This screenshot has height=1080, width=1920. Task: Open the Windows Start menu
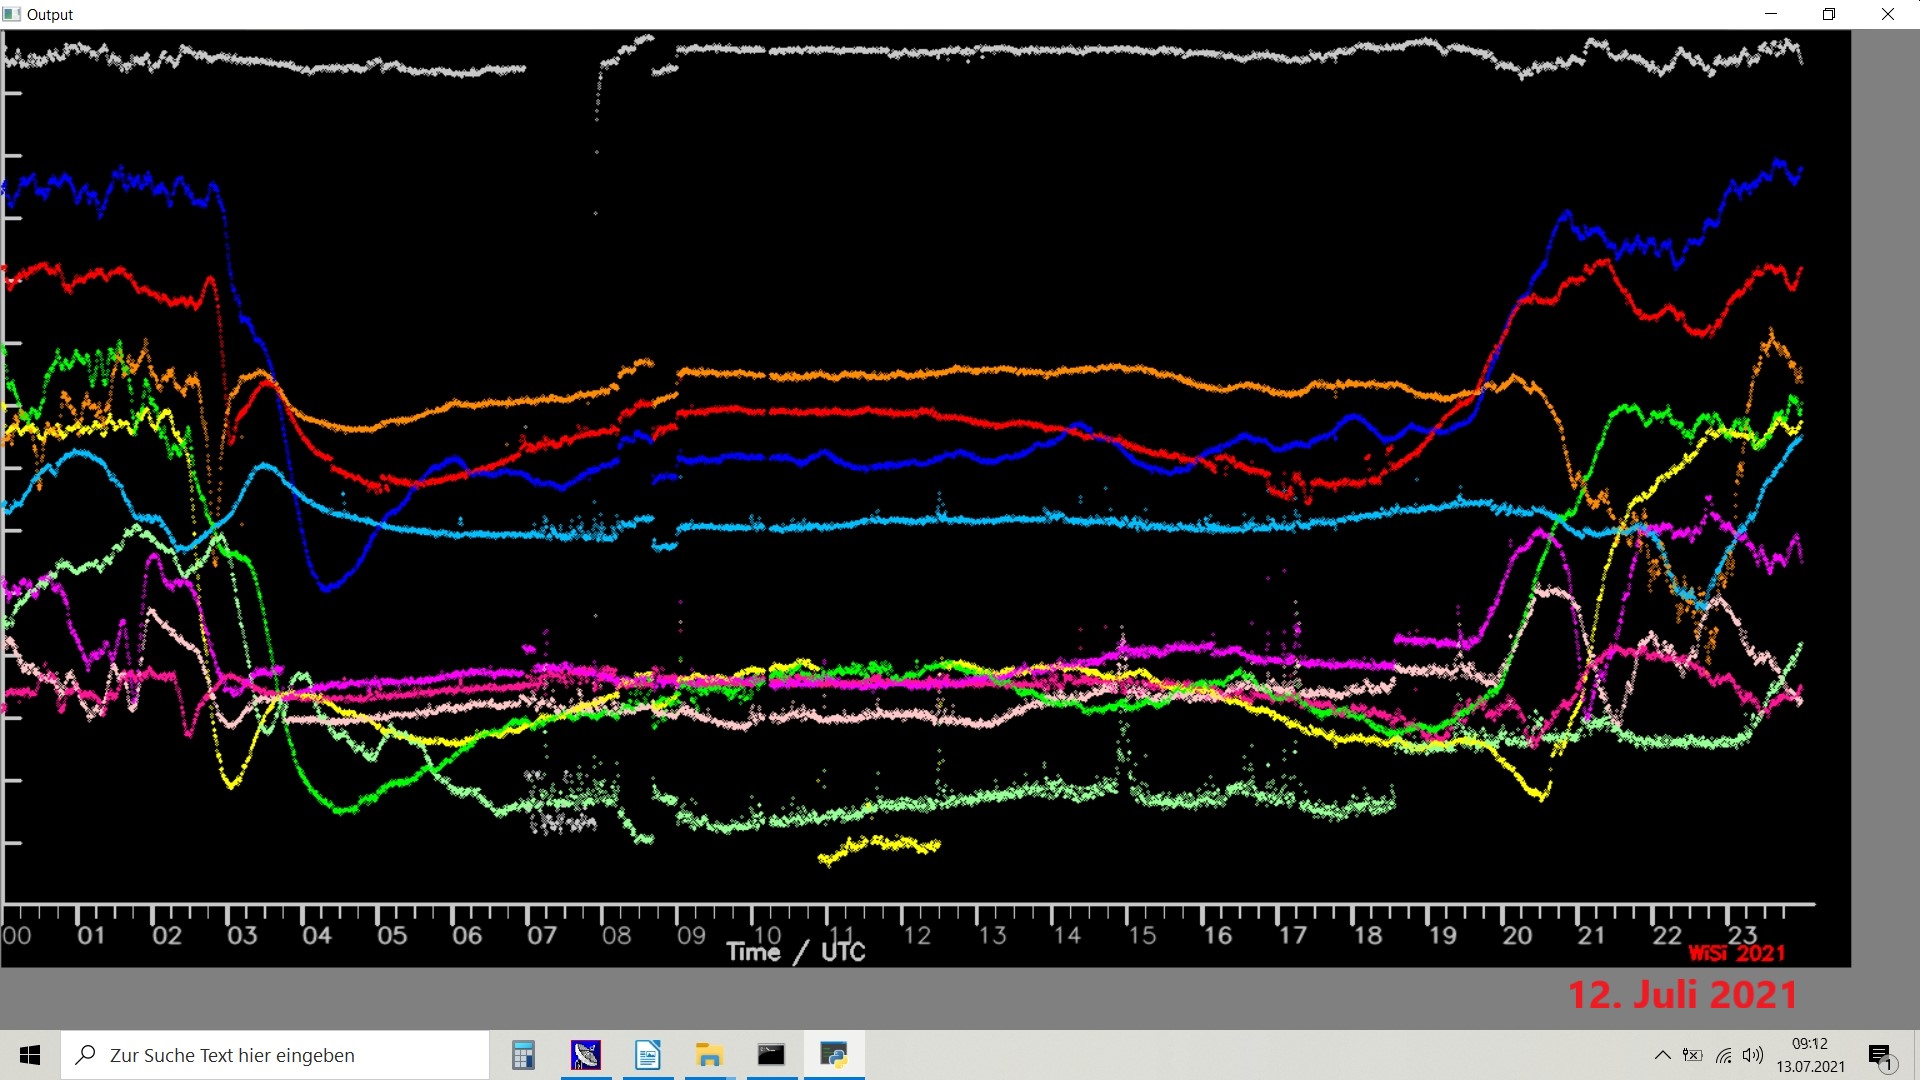pos(30,1055)
